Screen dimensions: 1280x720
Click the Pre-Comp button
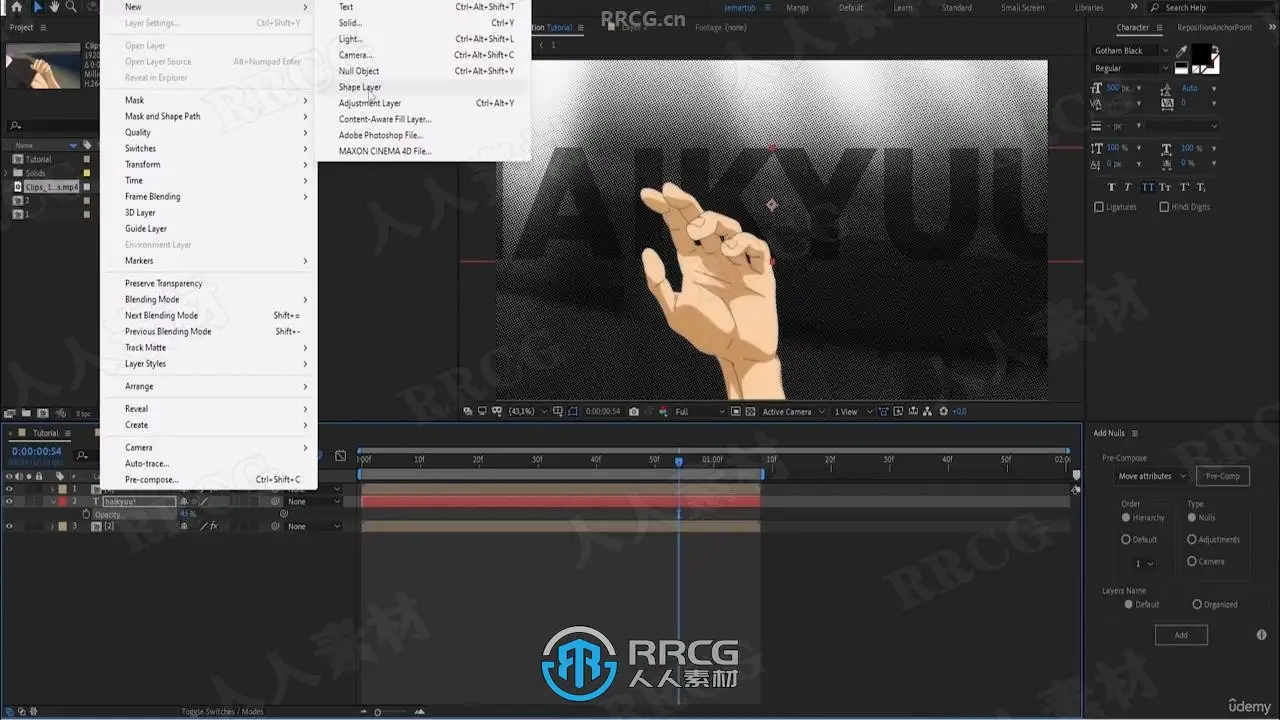point(1222,476)
